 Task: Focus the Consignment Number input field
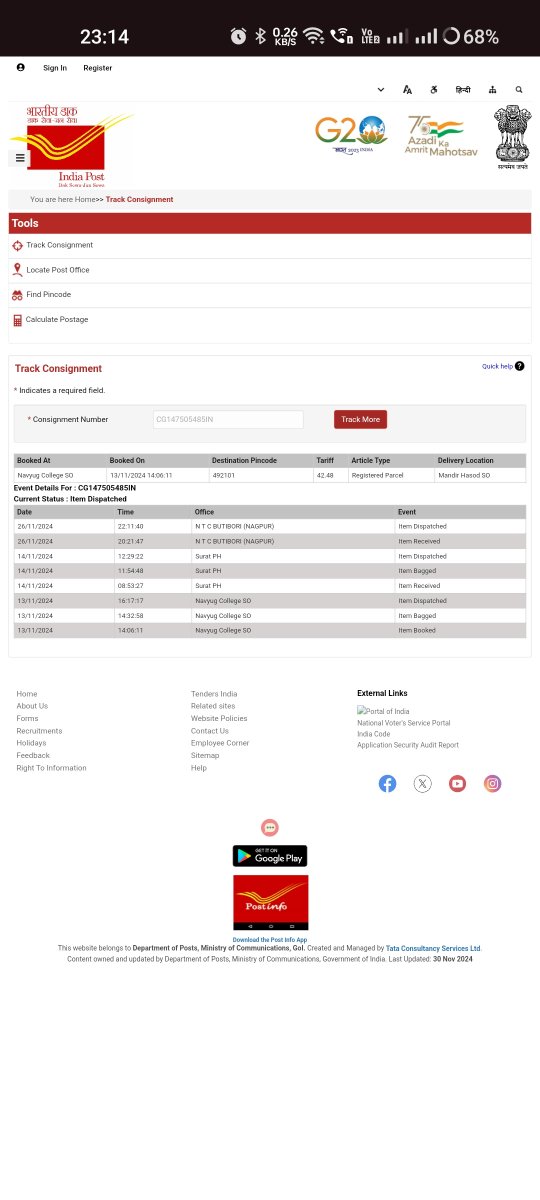point(228,419)
